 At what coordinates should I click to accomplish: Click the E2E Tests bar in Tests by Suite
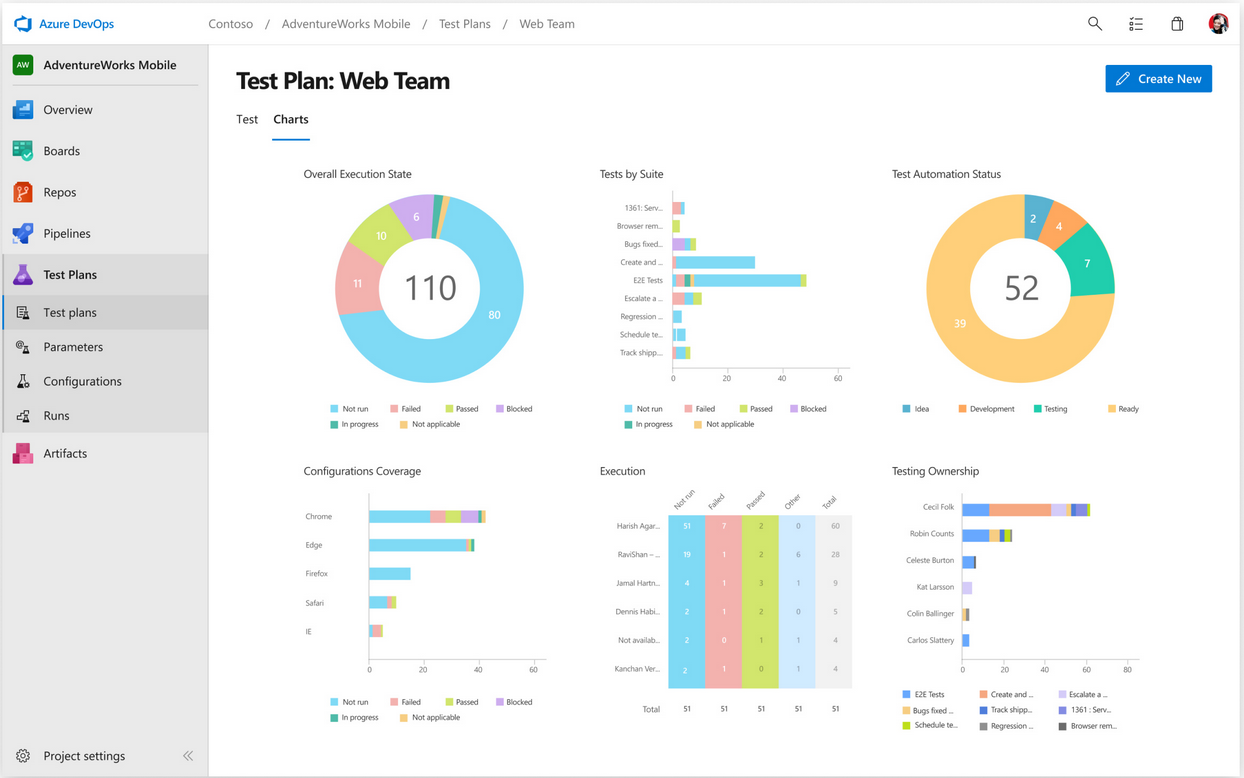pos(739,281)
